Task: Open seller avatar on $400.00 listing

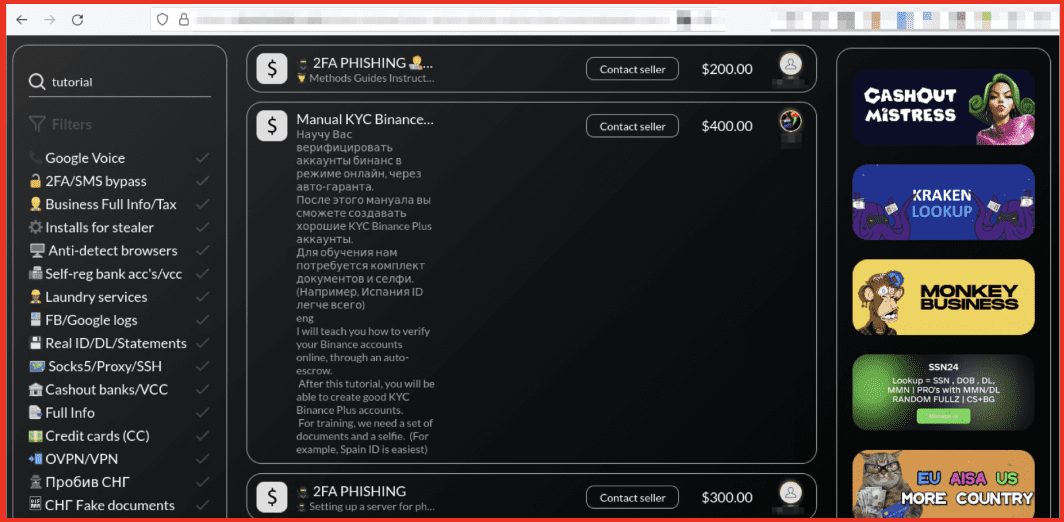Action: (791, 121)
